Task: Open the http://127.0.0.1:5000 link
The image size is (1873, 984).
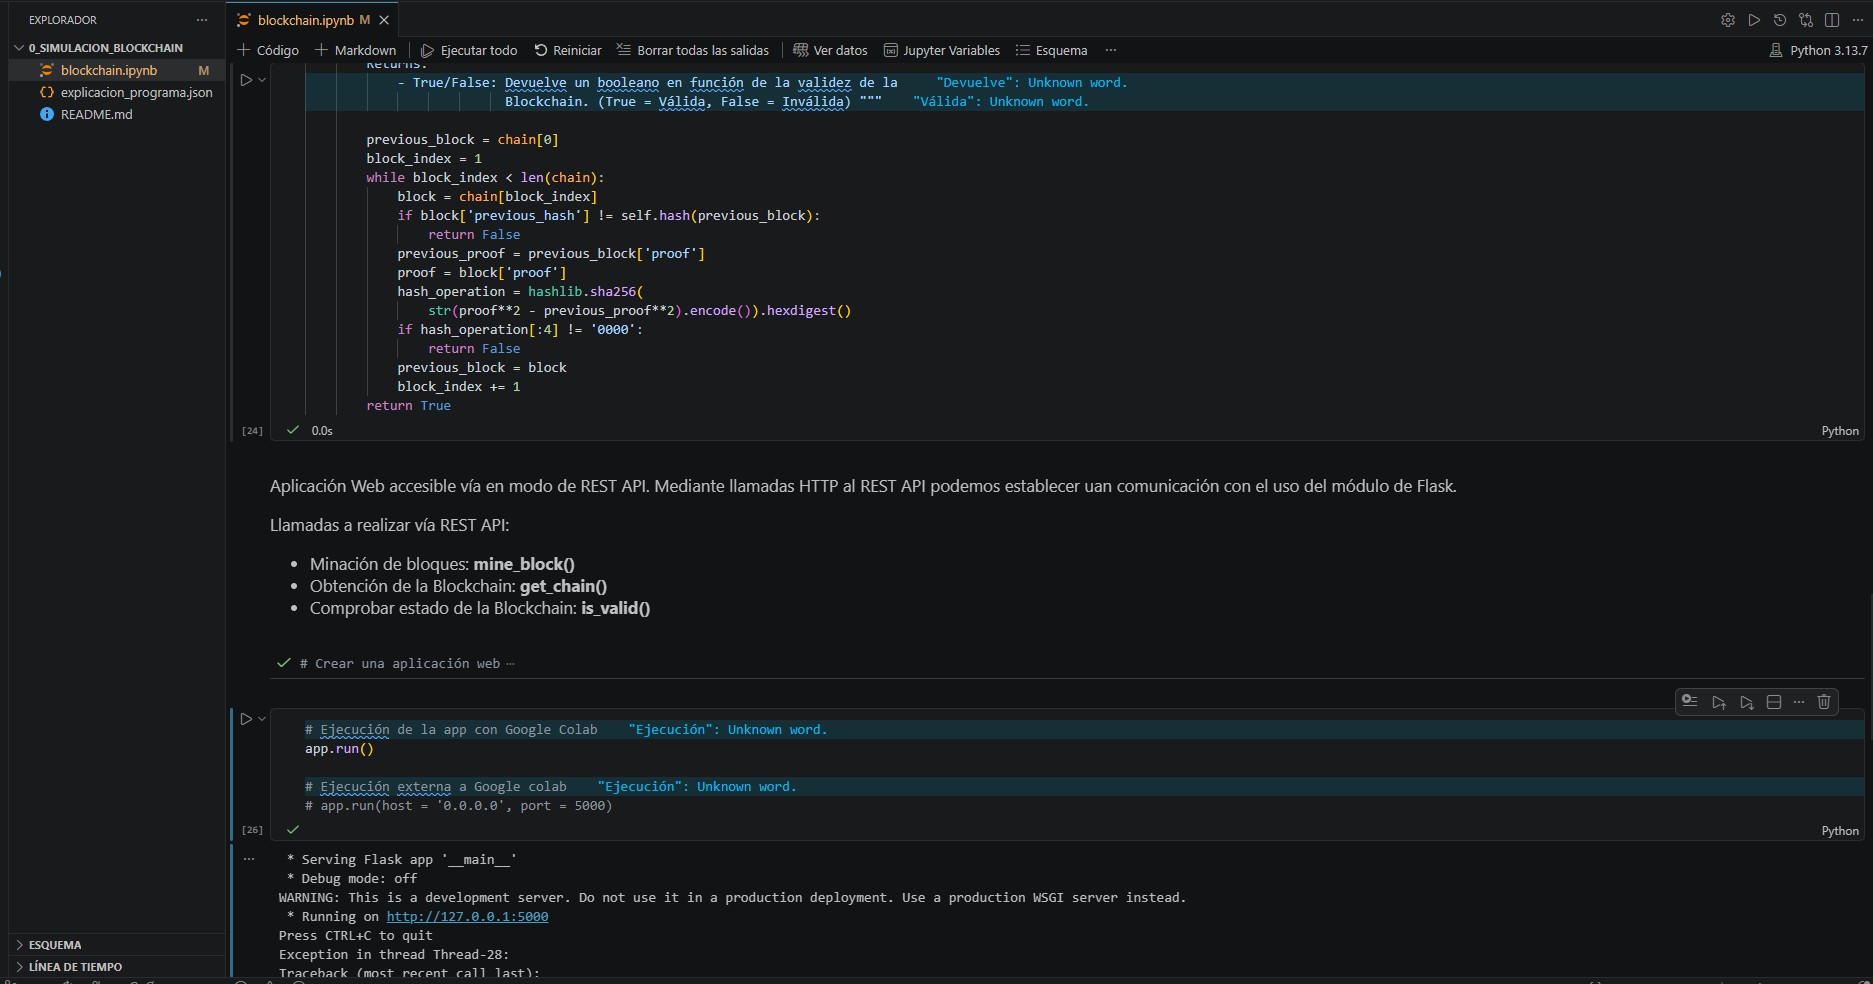Action: (467, 917)
